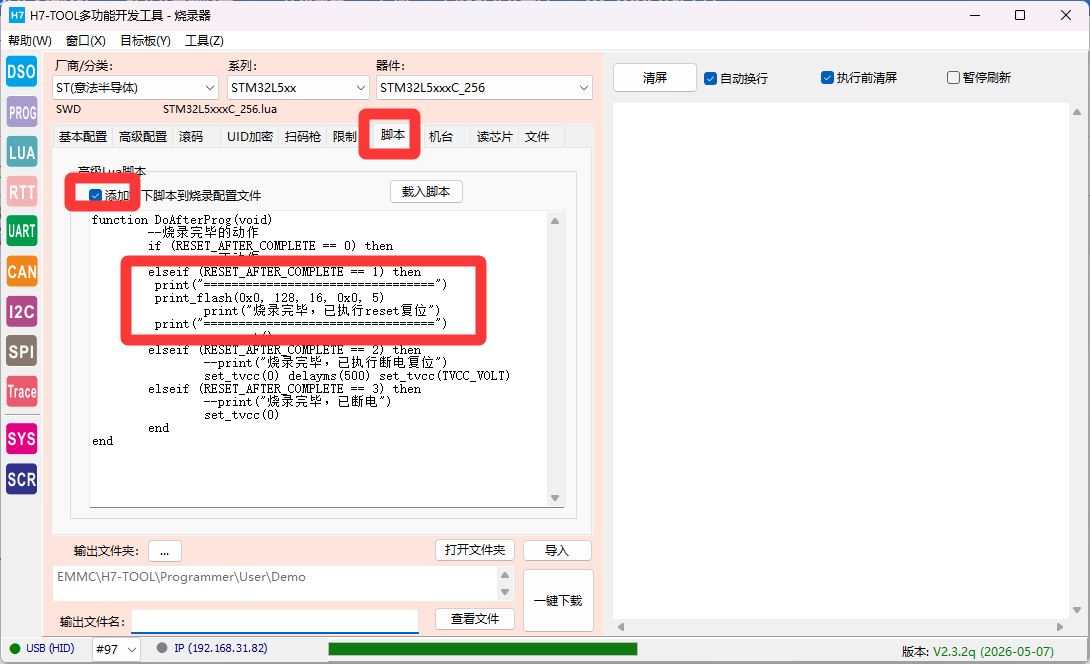Open the I2C tool

pos(22,311)
